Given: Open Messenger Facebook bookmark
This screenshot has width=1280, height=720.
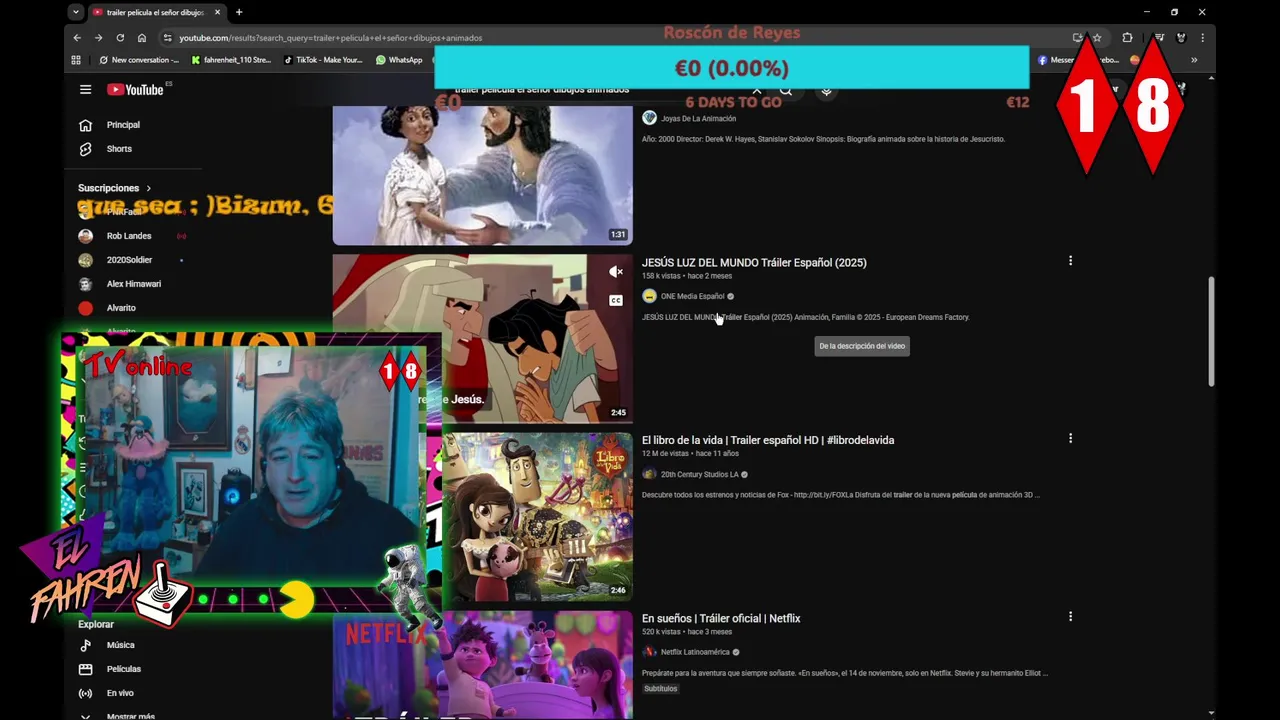Looking at the screenshot, I should tap(1078, 60).
